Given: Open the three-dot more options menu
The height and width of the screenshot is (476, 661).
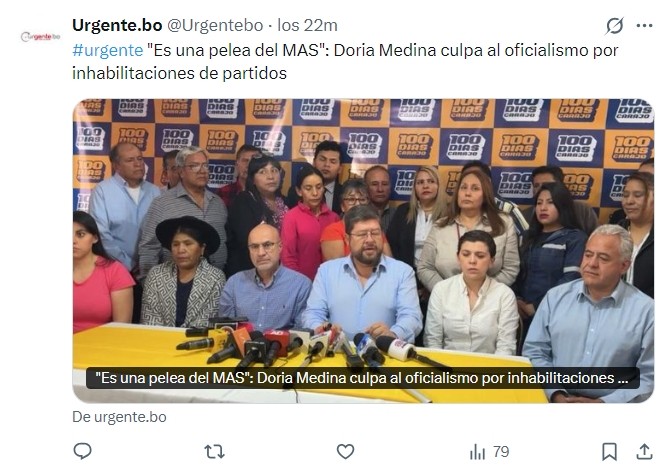Looking at the screenshot, I should click(x=645, y=26).
